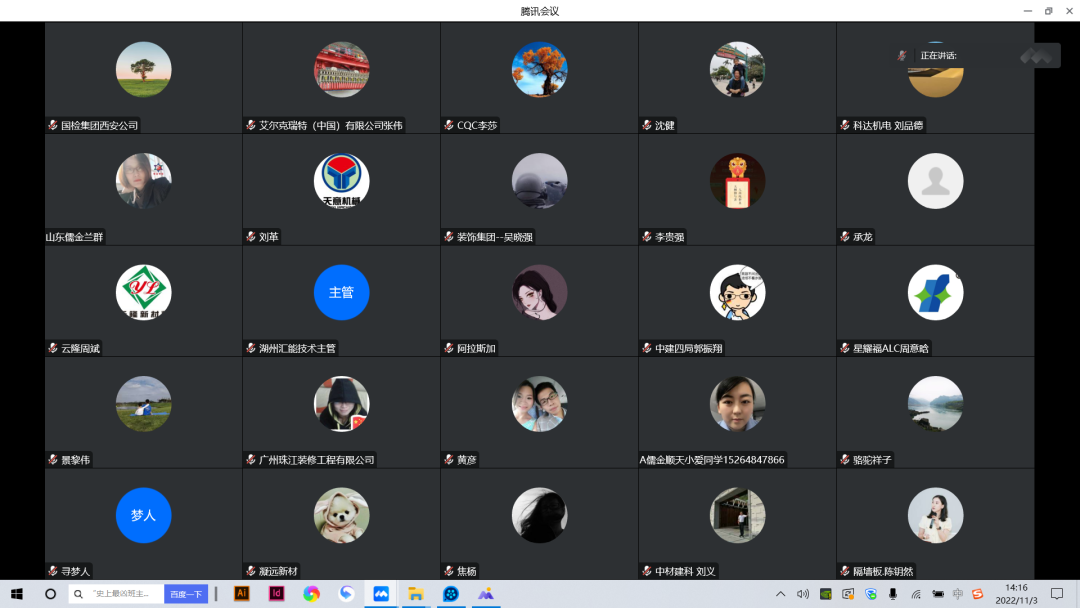Click 阿拉斯加's illustrated avatar
This screenshot has height=608, width=1080.
(539, 293)
